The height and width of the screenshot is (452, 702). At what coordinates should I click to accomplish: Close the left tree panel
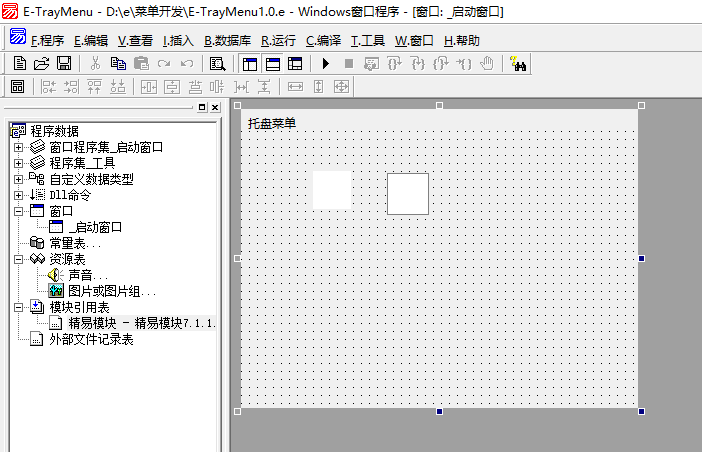215,107
